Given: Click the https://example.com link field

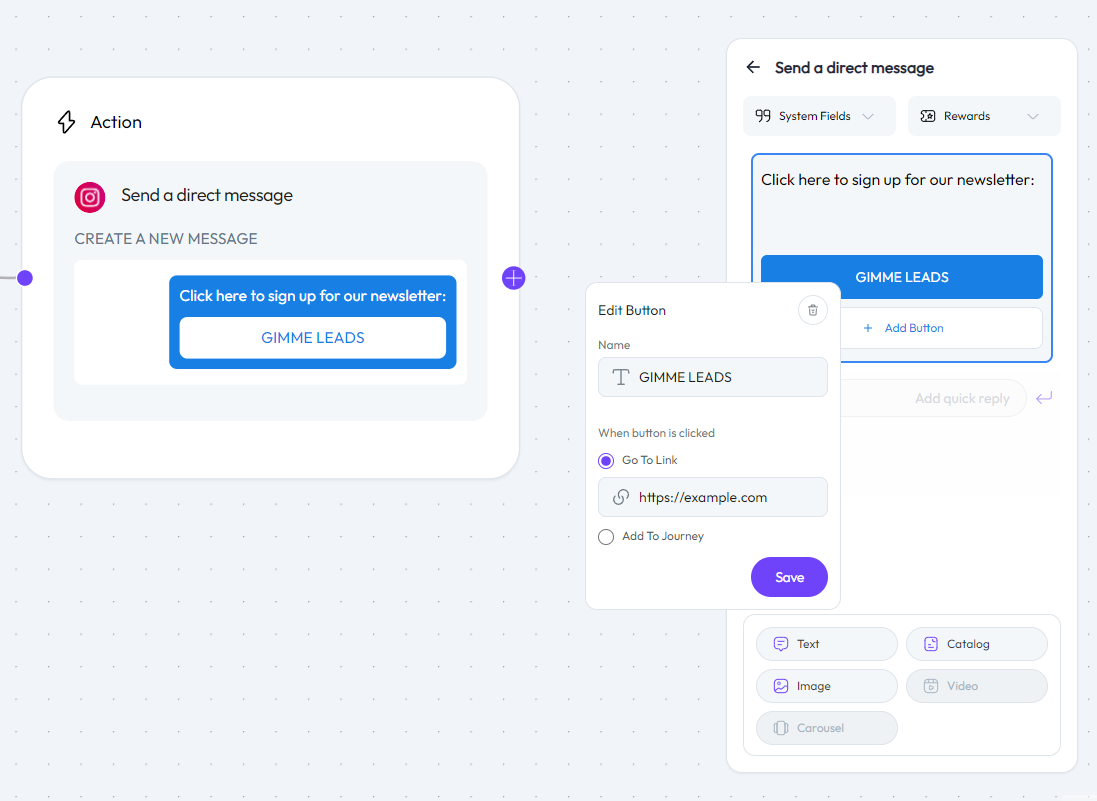Looking at the screenshot, I should click(x=726, y=497).
